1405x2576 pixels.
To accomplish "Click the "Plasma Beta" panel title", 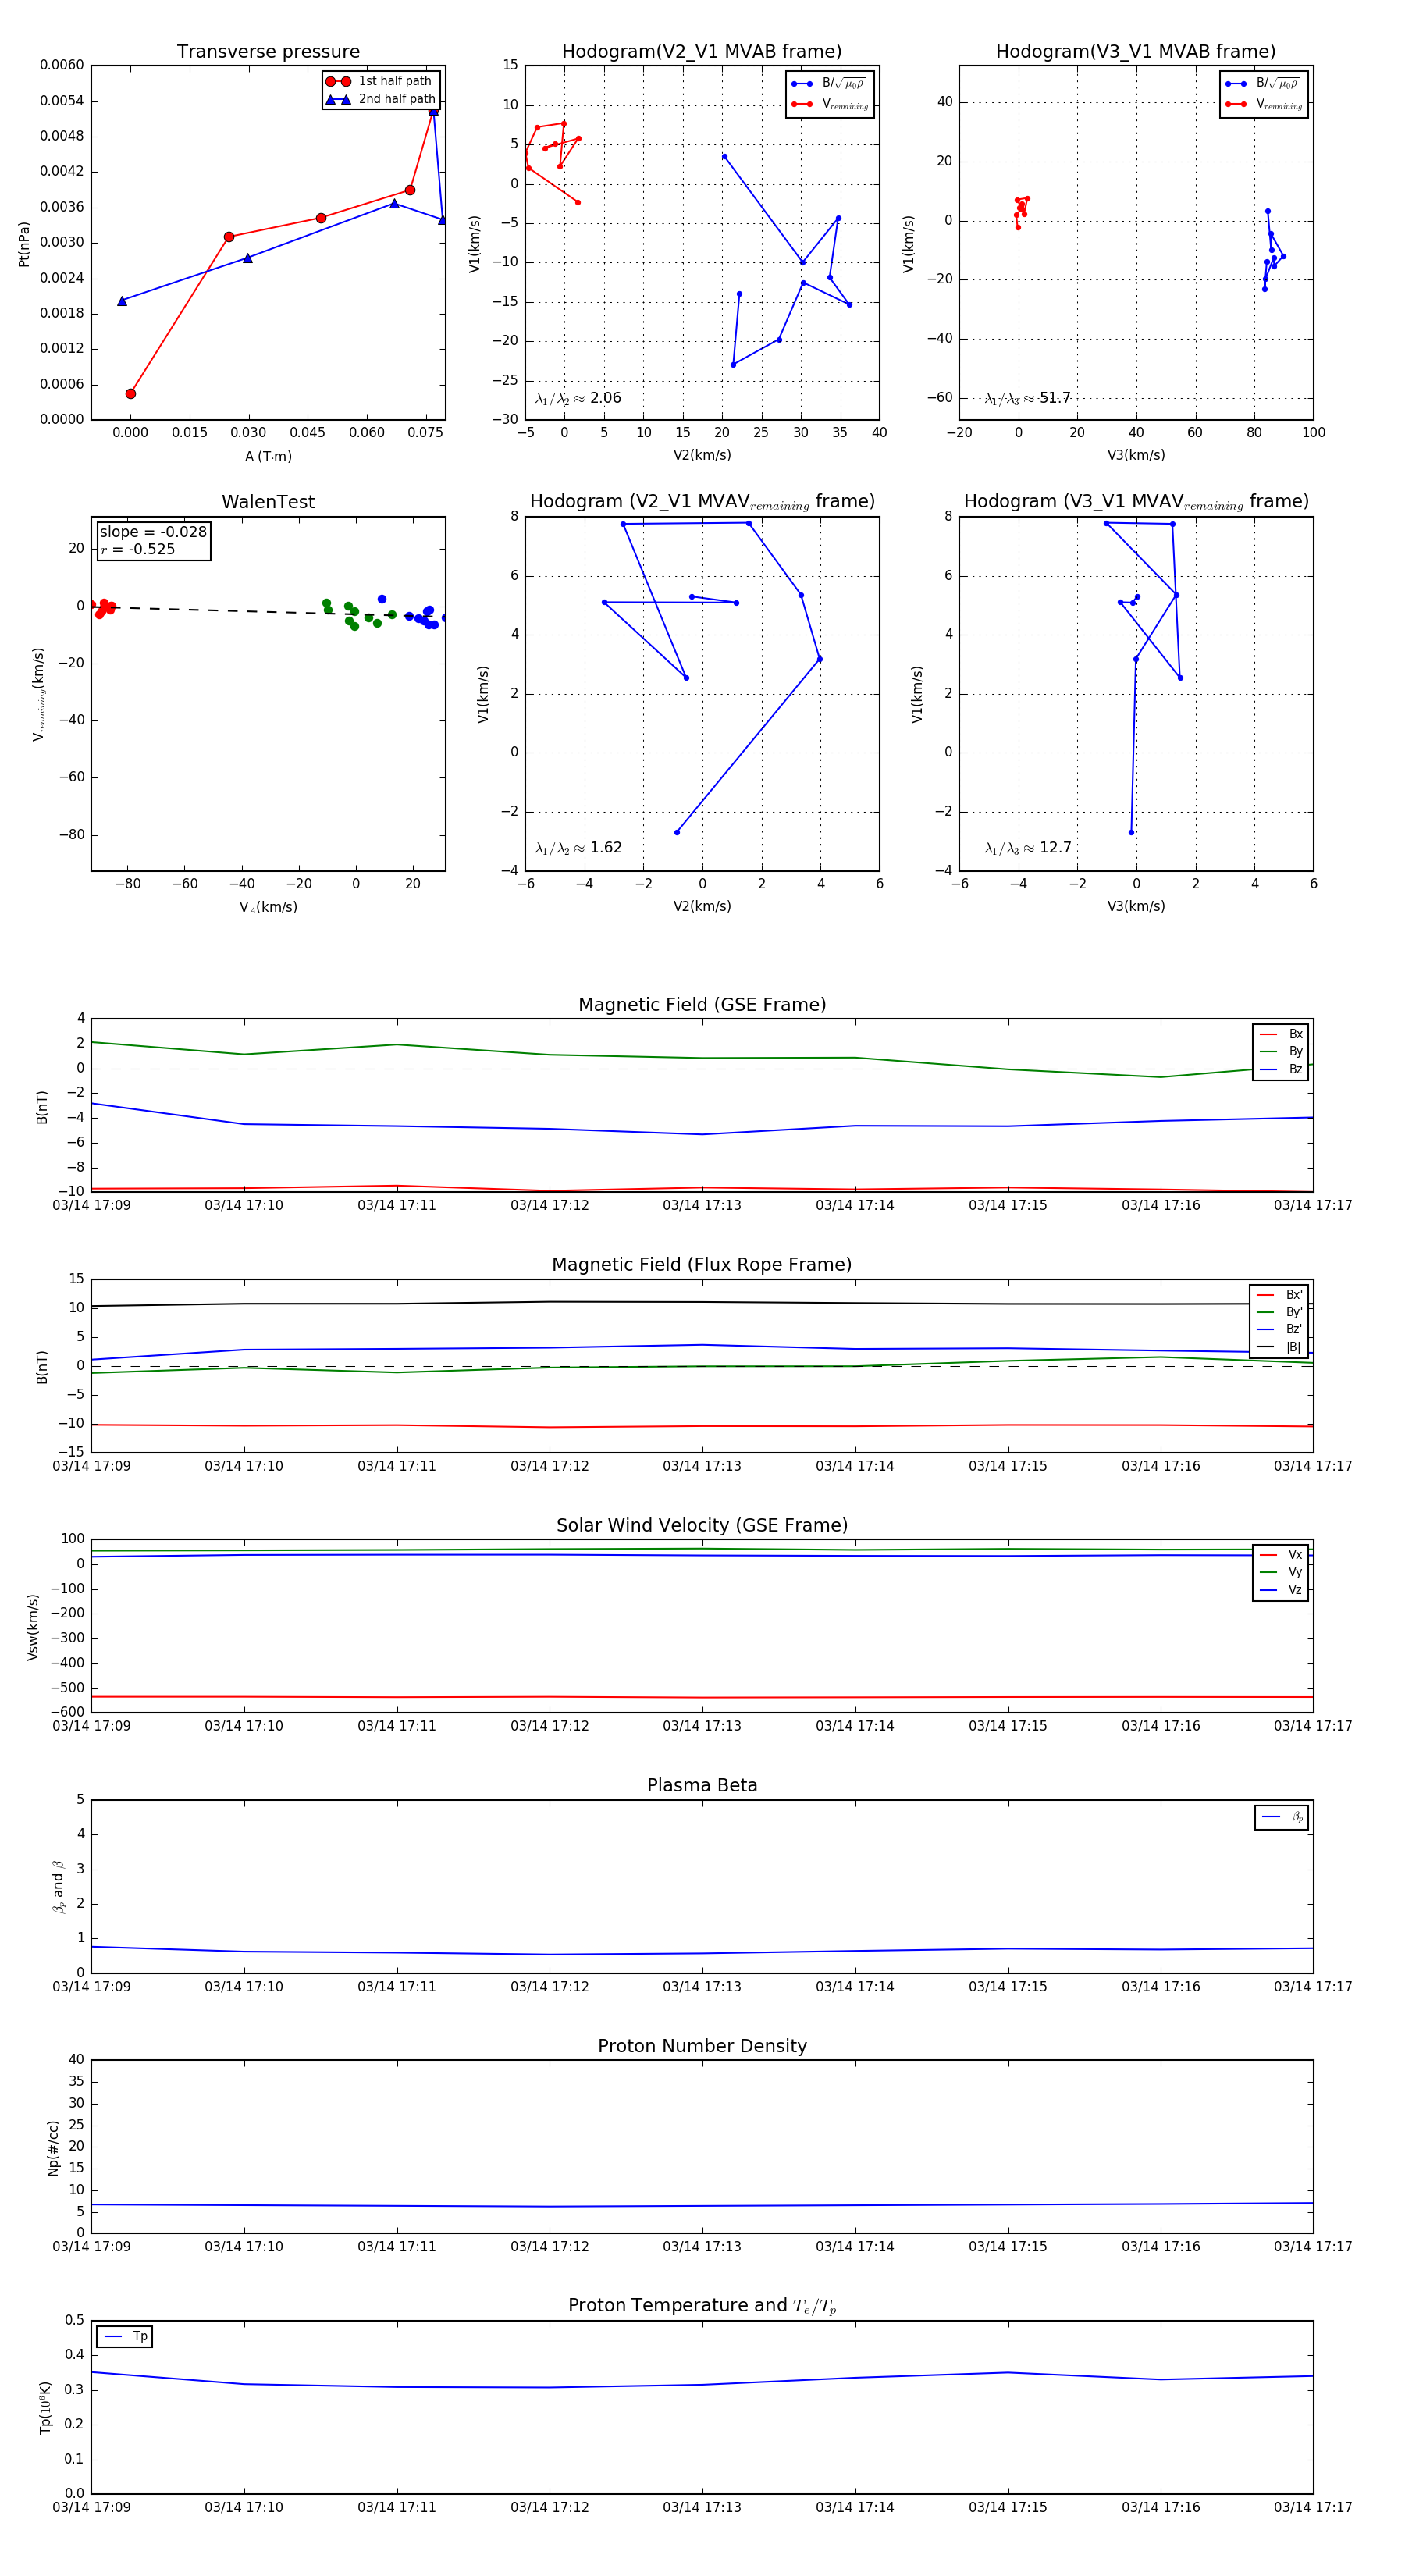I will tap(702, 1785).
